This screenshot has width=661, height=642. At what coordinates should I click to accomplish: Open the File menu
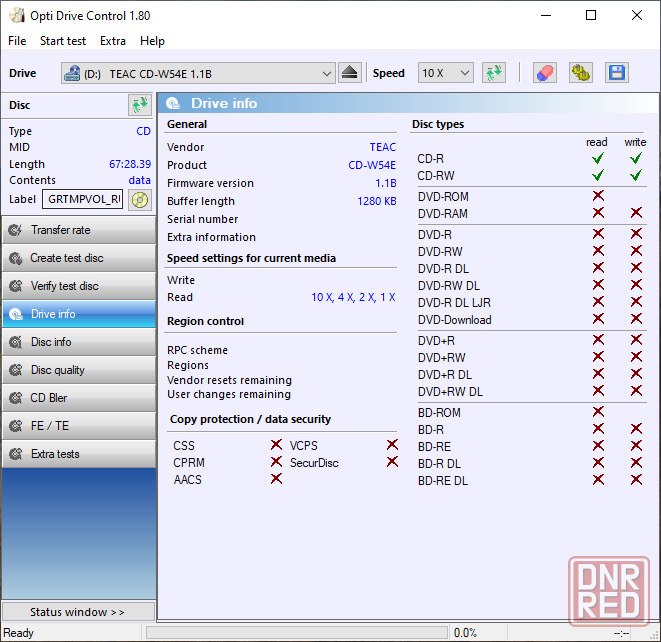pyautogui.click(x=17, y=41)
